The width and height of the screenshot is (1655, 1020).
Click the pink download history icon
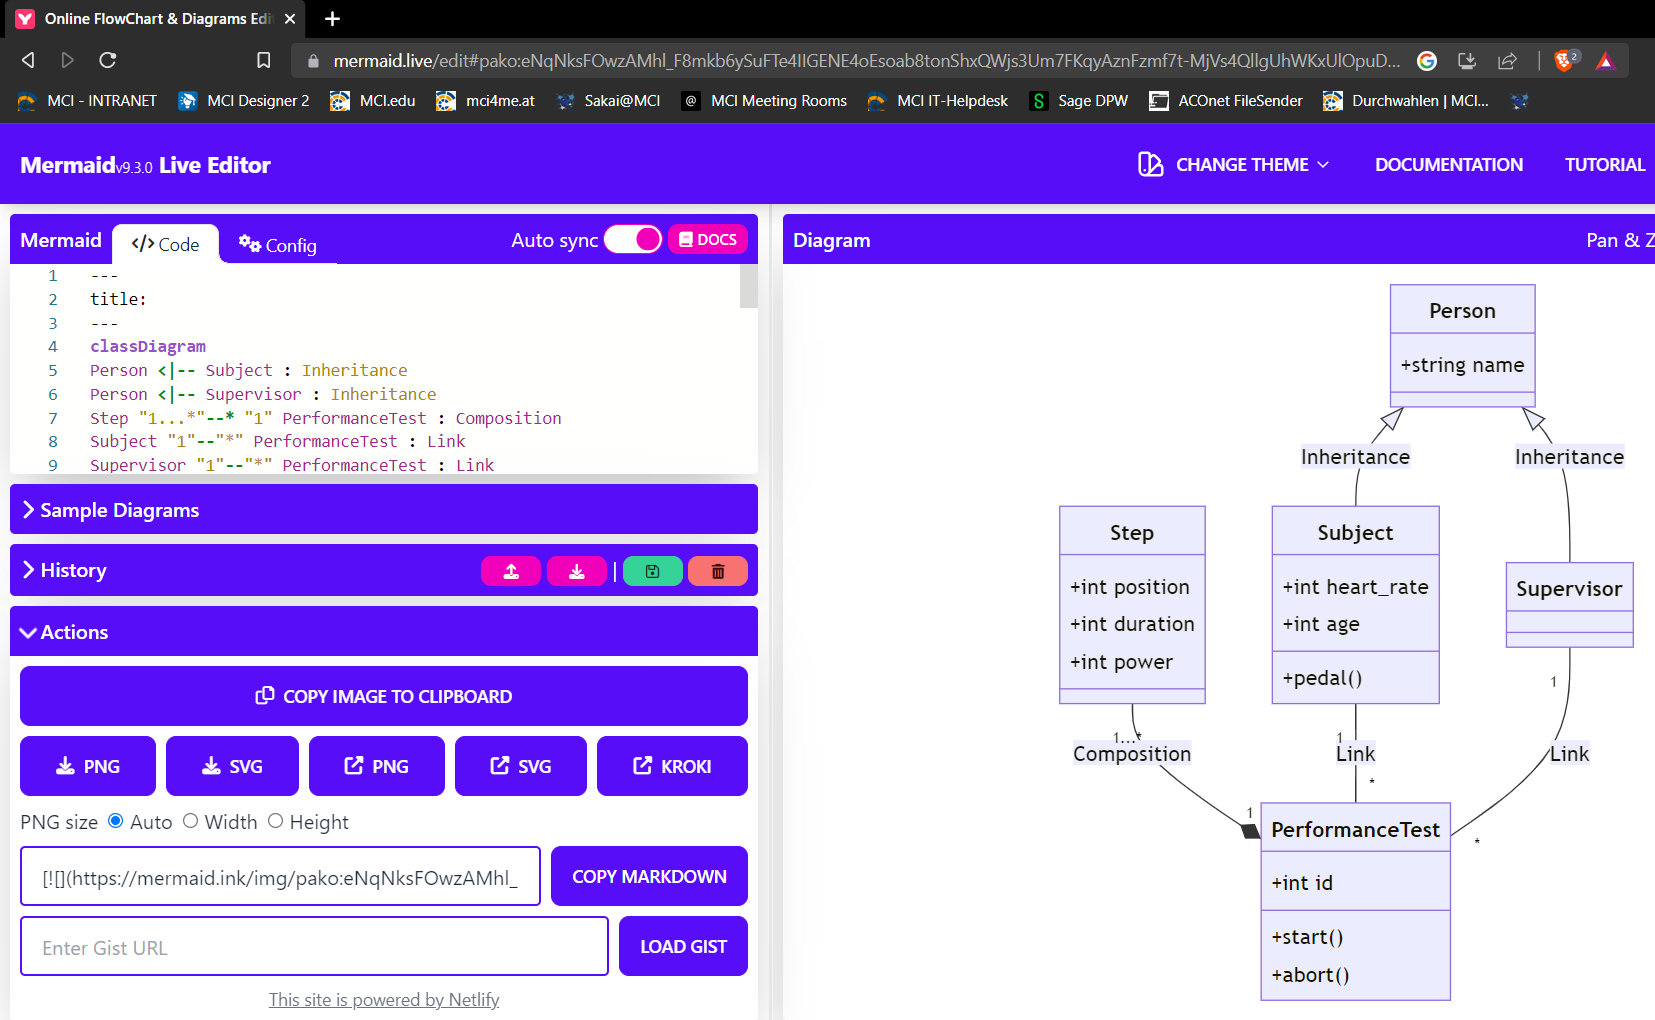[577, 571]
